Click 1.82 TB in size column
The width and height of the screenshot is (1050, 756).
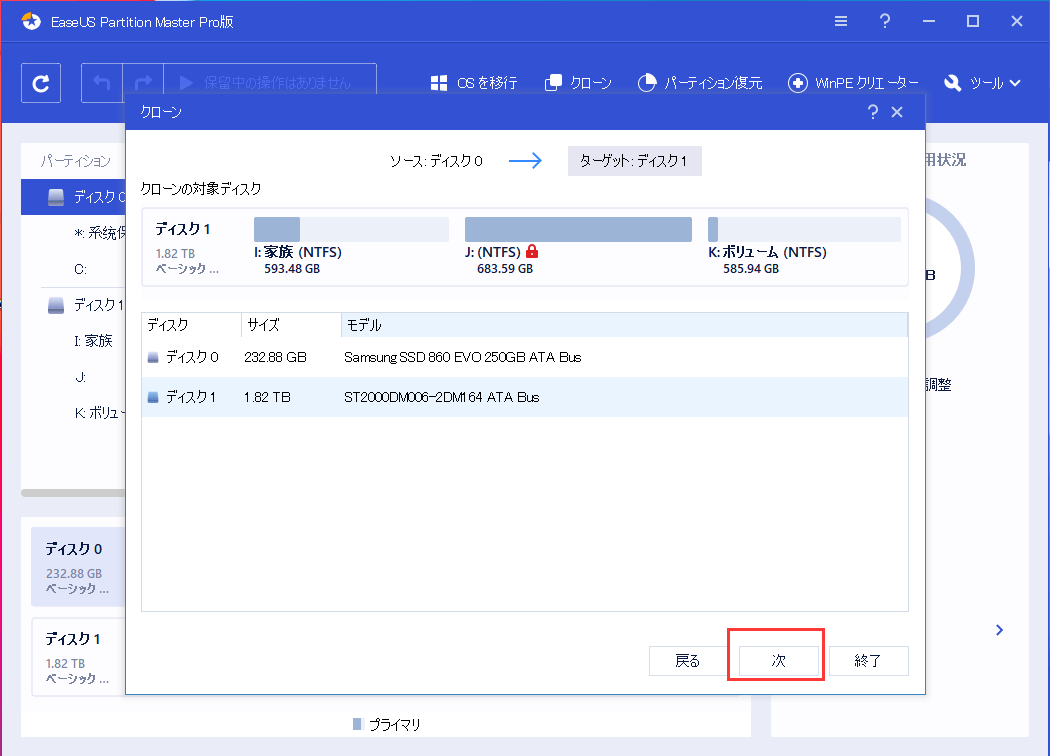(267, 397)
